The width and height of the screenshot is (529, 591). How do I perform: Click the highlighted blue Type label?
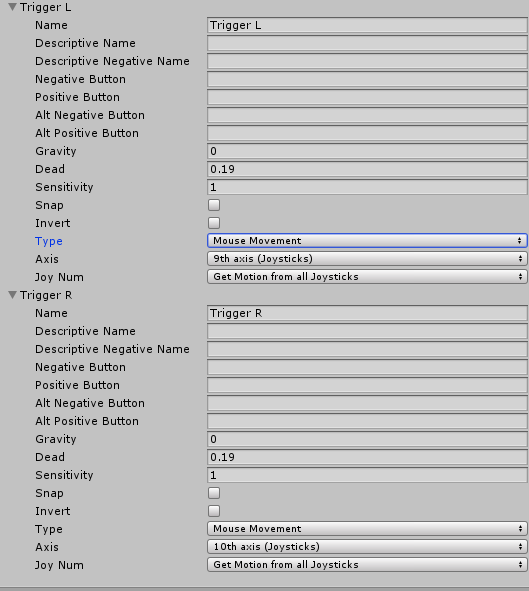[x=49, y=241]
